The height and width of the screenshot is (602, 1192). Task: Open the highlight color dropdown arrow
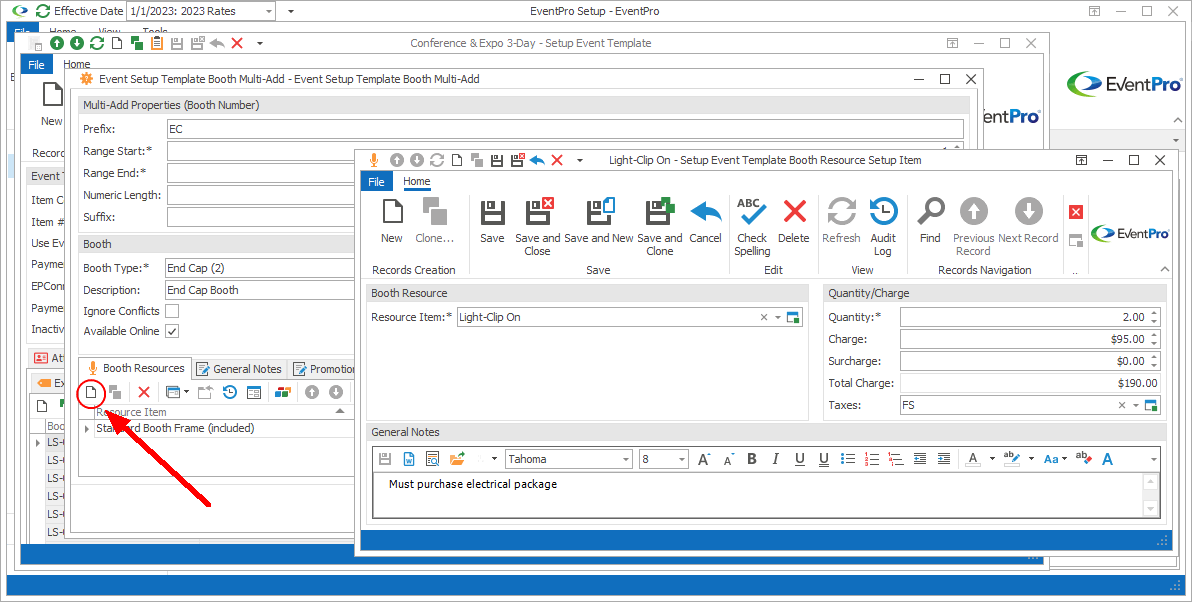(x=1031, y=458)
